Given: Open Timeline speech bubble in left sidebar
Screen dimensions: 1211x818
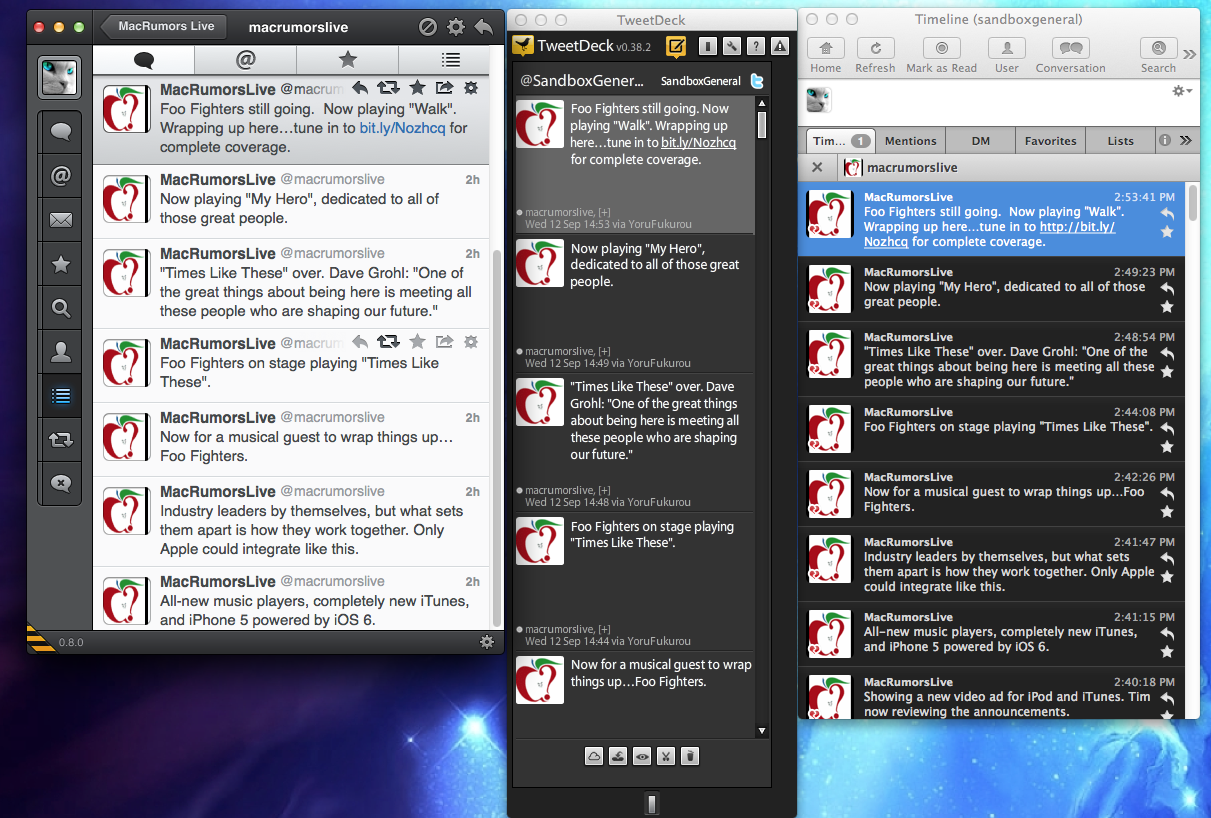Looking at the screenshot, I should pos(61,132).
